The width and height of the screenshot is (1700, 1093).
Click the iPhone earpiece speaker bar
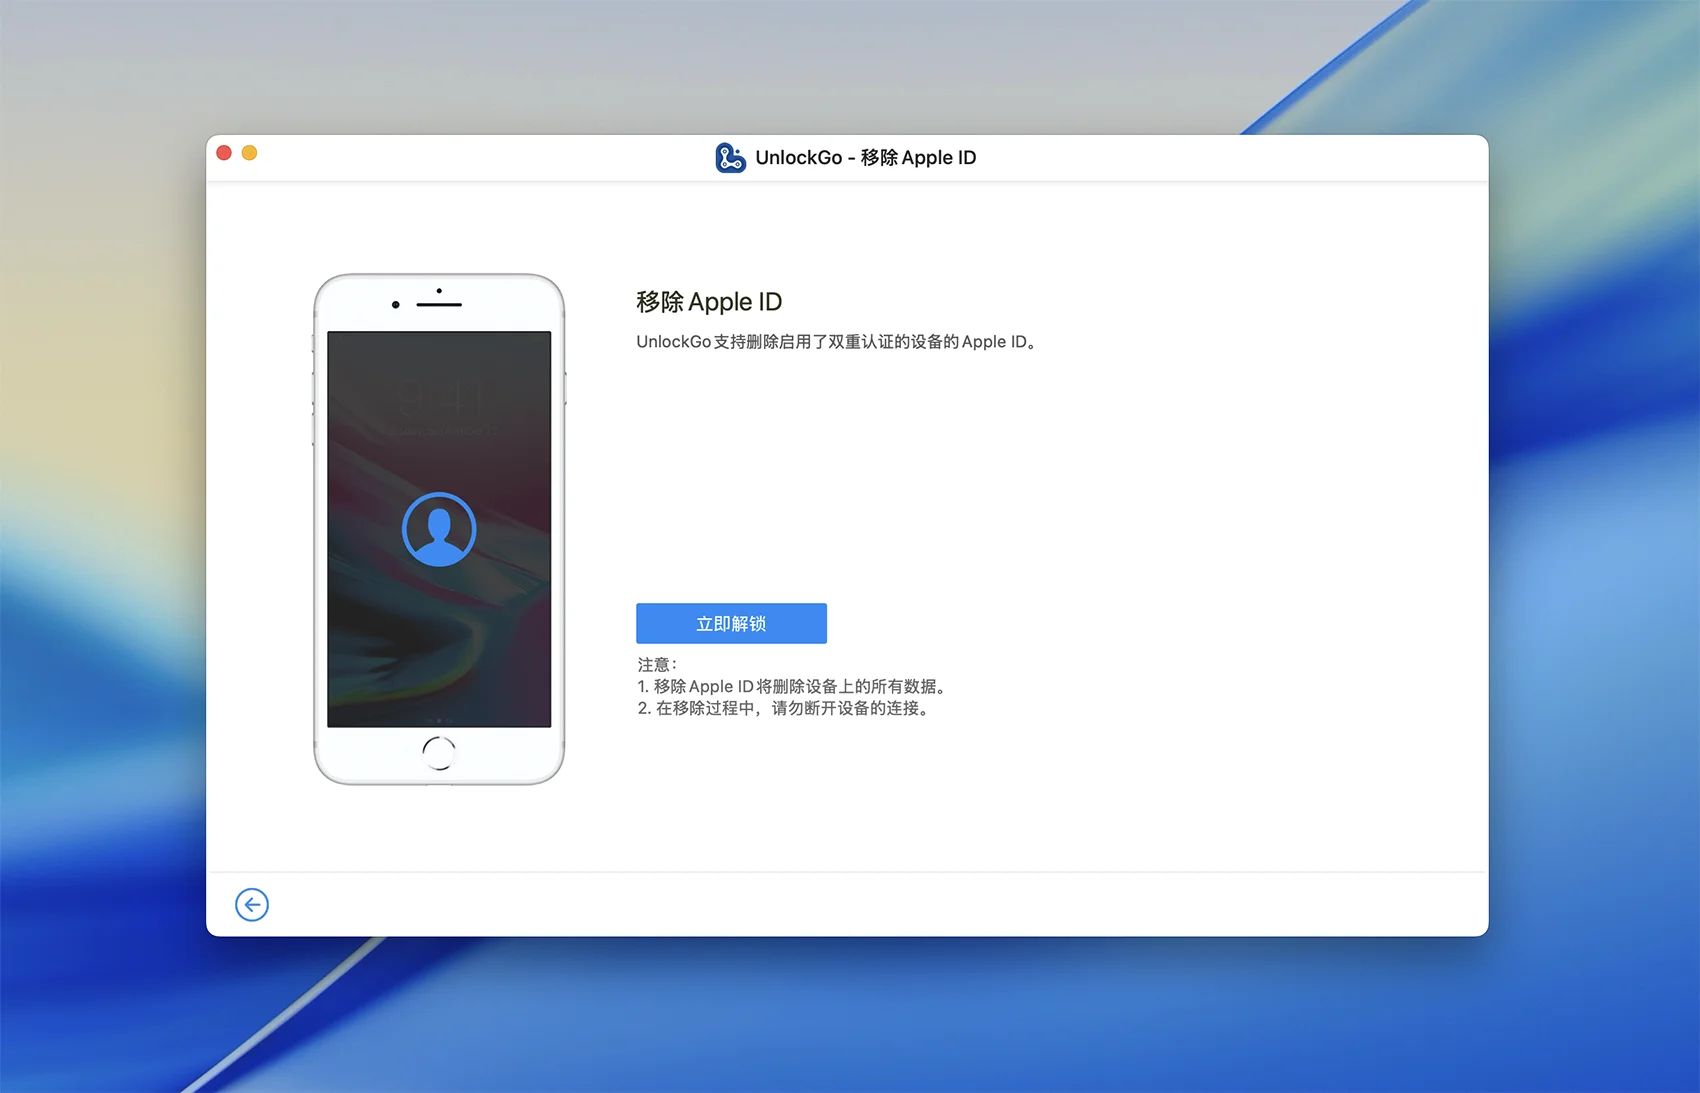439,304
